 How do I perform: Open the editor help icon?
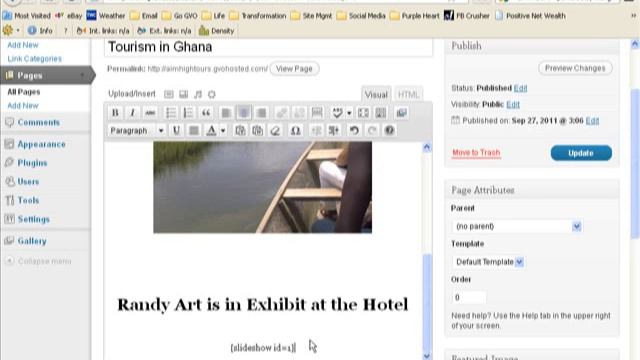(x=389, y=131)
